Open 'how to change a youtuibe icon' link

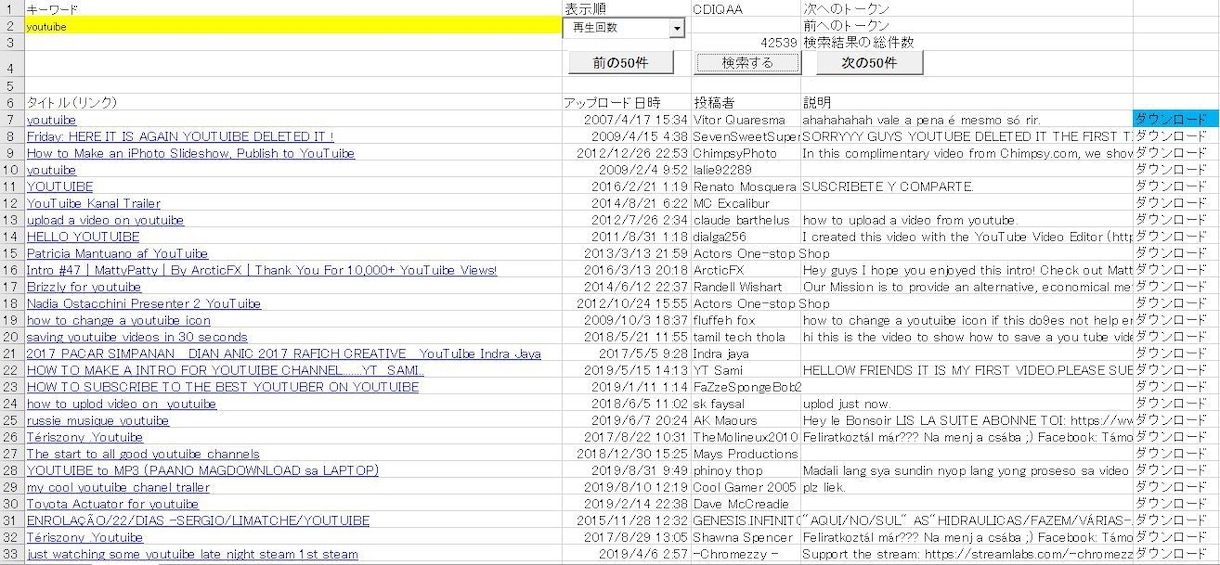click(x=119, y=320)
